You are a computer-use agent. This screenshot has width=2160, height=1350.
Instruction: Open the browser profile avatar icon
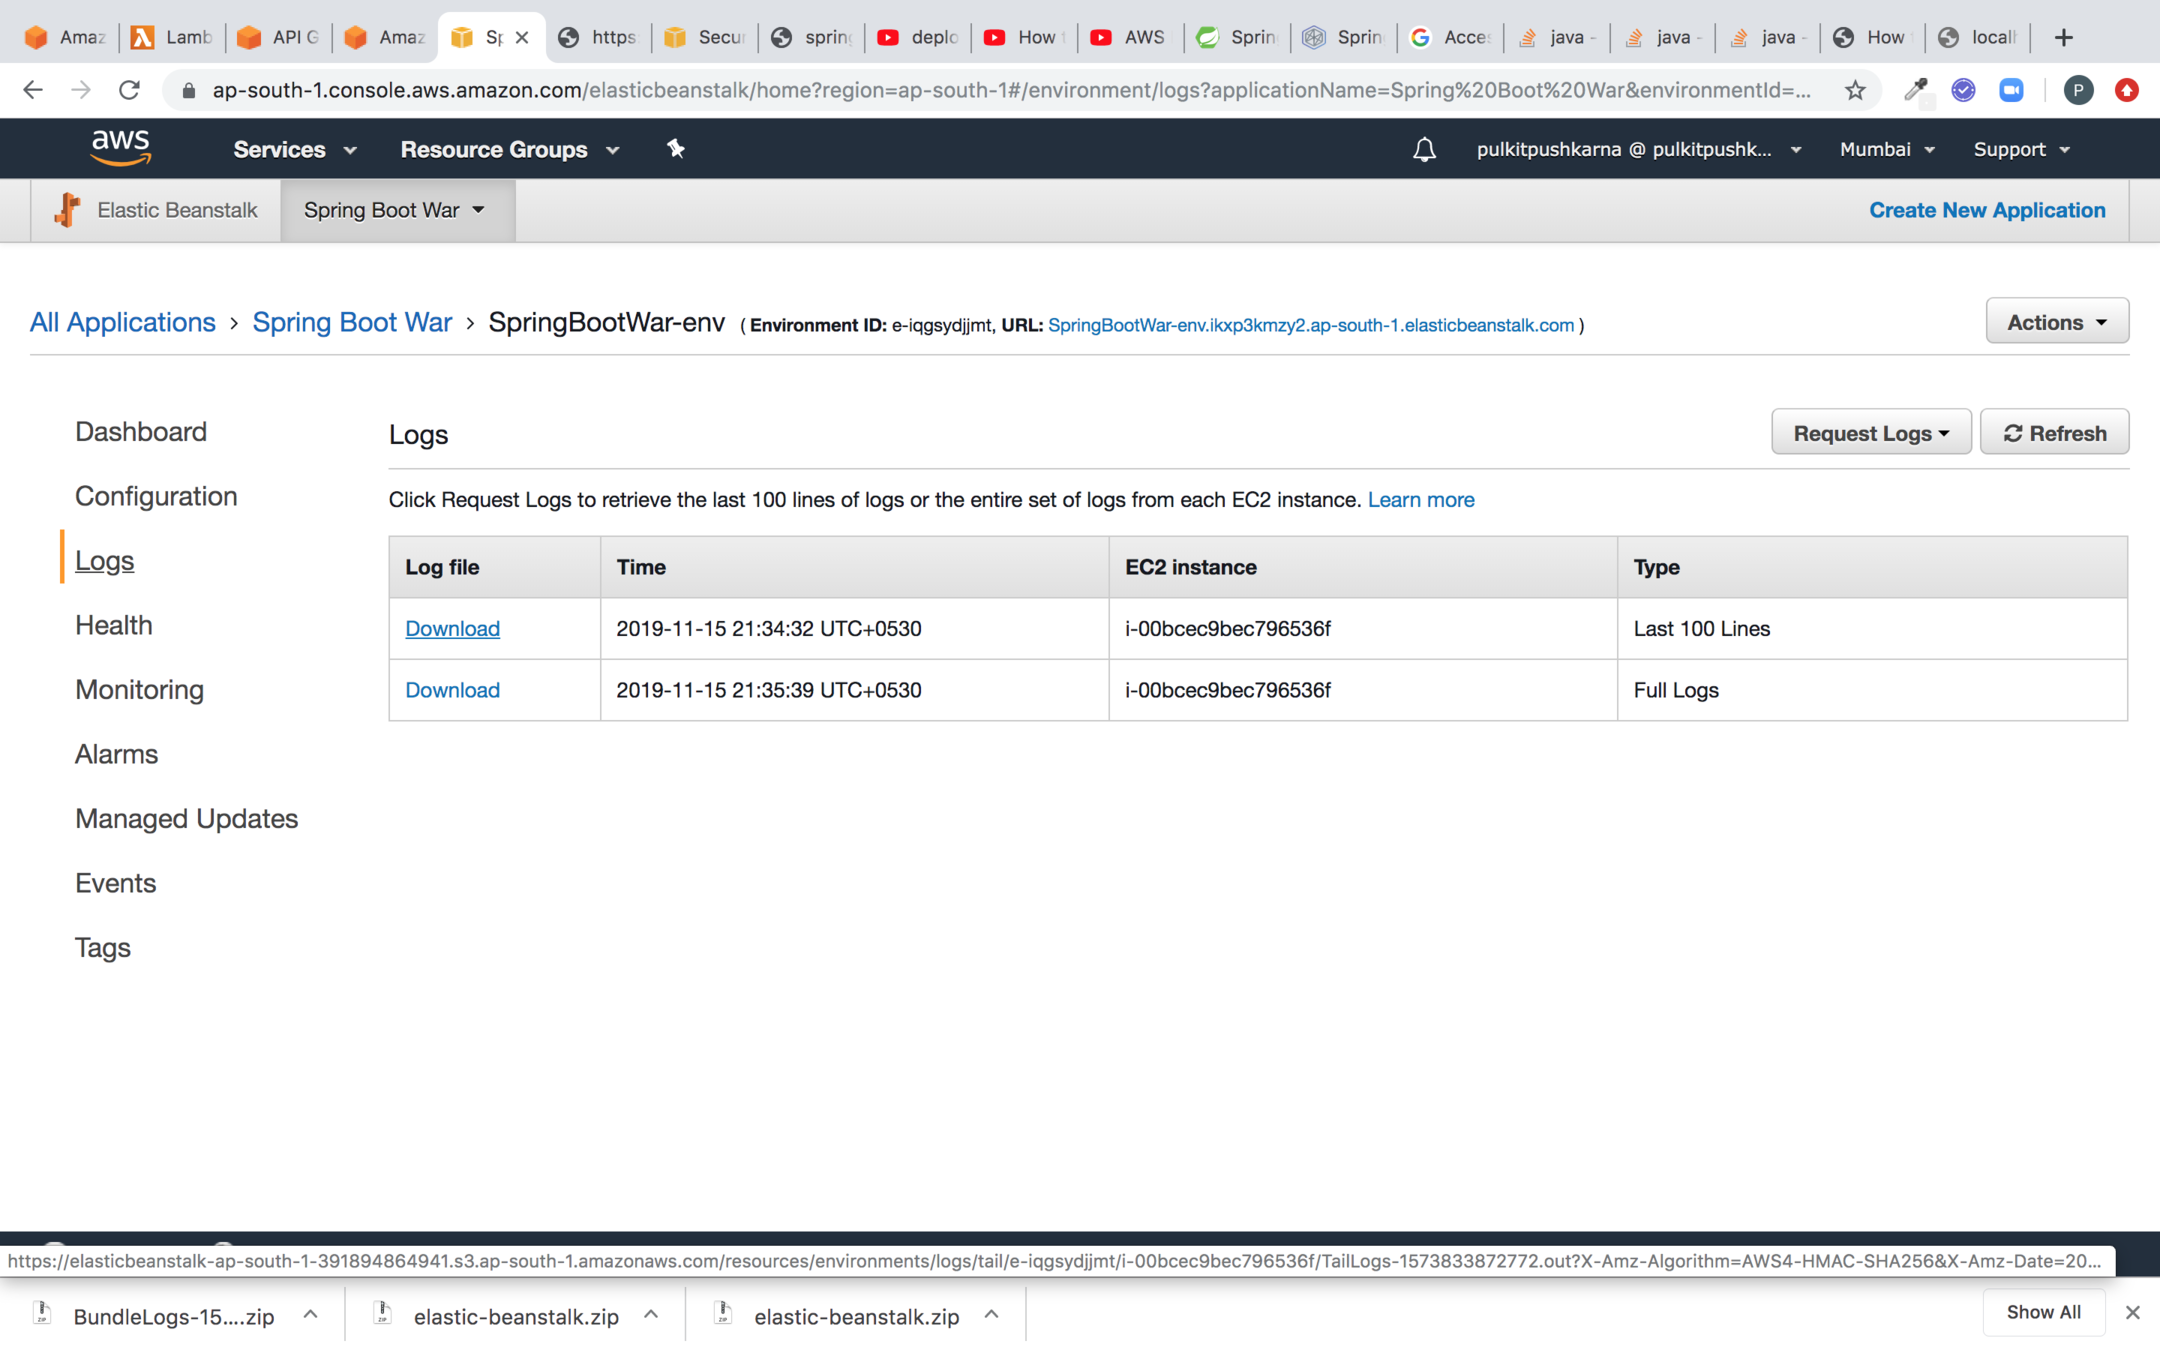[x=2078, y=91]
